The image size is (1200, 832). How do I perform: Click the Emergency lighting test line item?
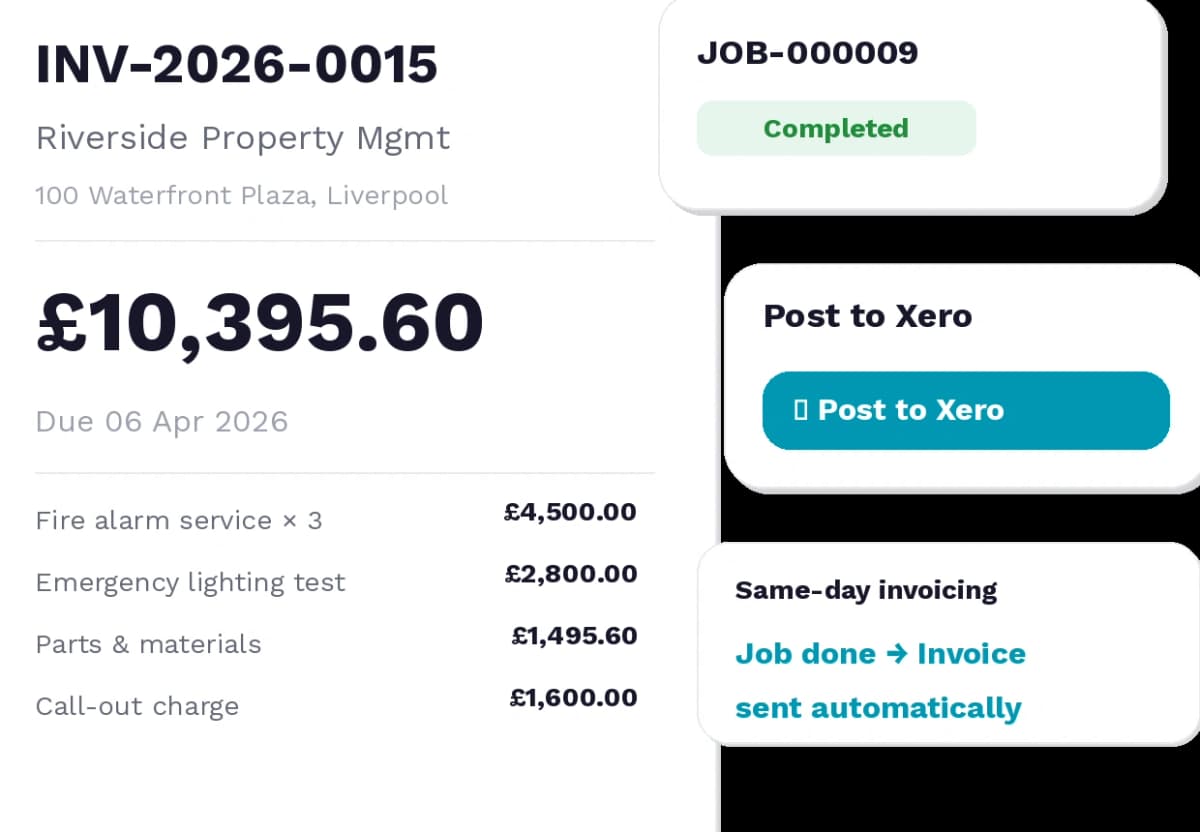pos(190,582)
